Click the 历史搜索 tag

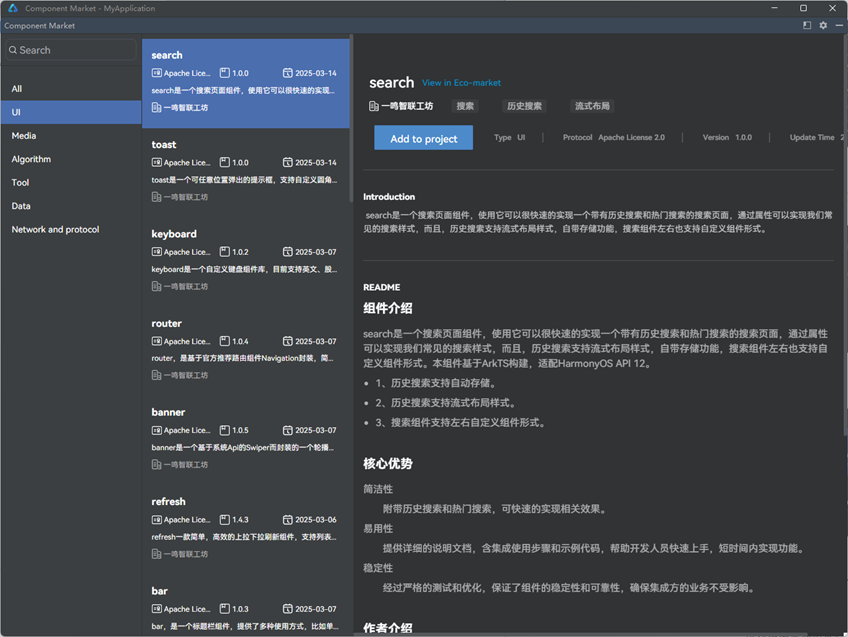click(x=524, y=106)
